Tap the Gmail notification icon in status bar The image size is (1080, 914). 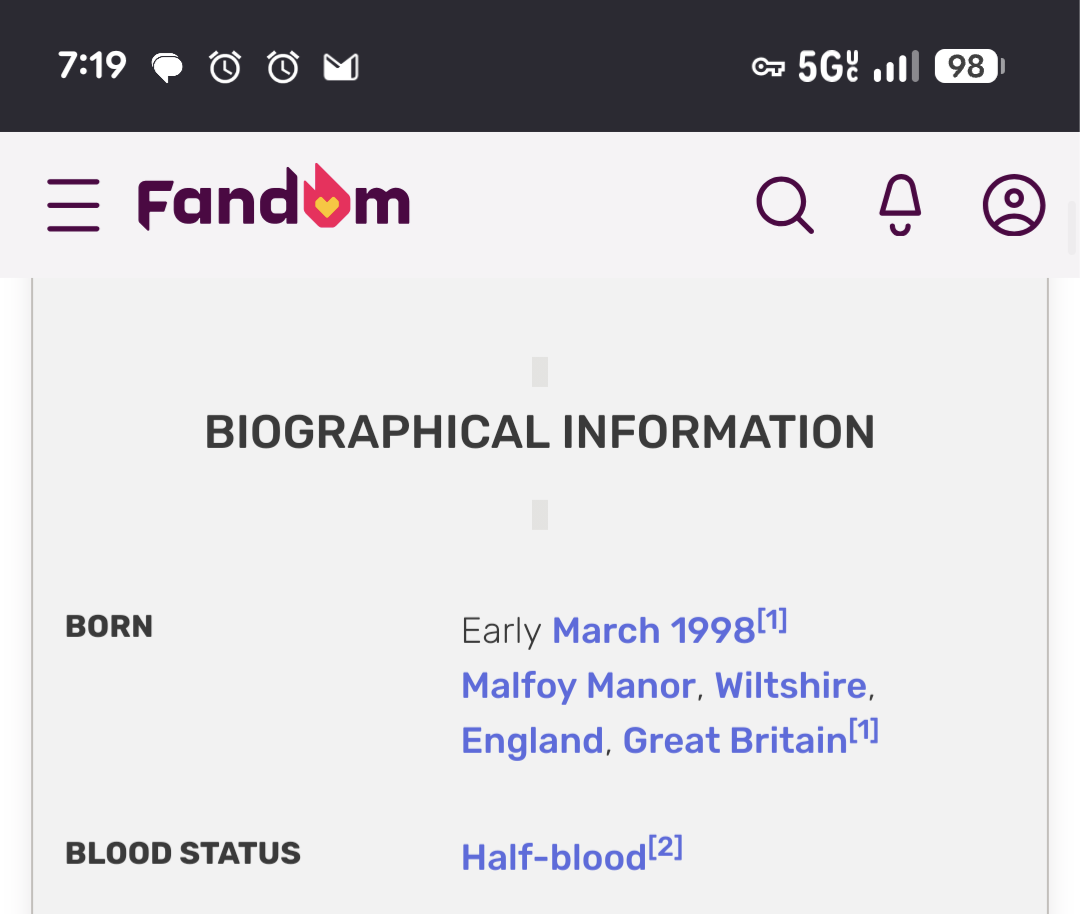pos(341,67)
